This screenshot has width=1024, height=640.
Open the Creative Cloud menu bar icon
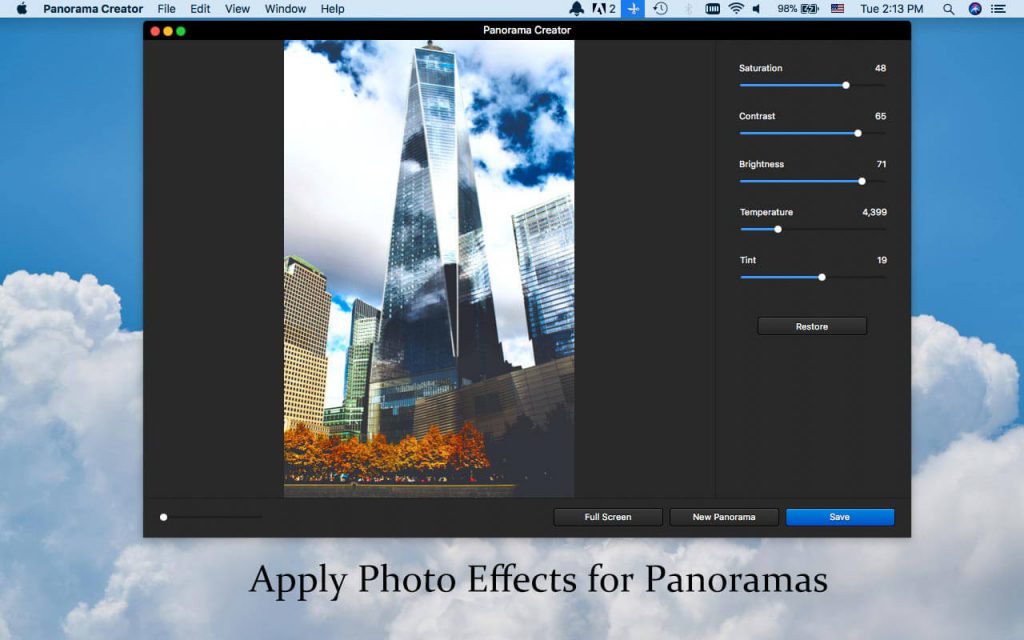pyautogui.click(x=601, y=9)
